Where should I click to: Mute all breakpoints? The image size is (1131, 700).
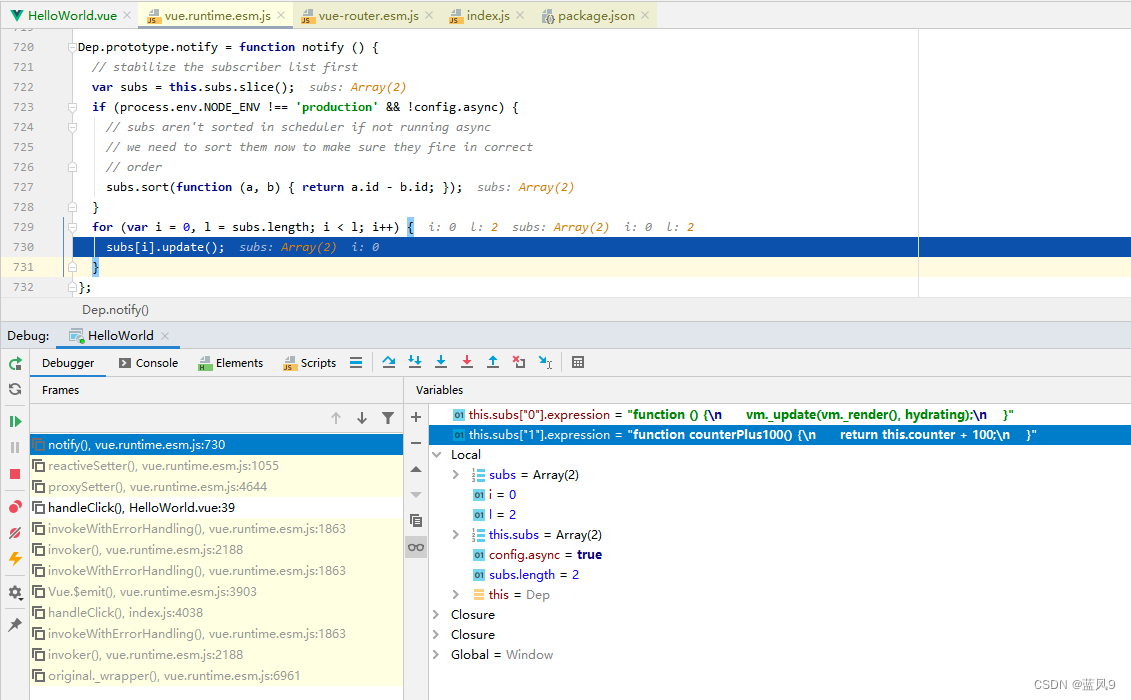[15, 531]
